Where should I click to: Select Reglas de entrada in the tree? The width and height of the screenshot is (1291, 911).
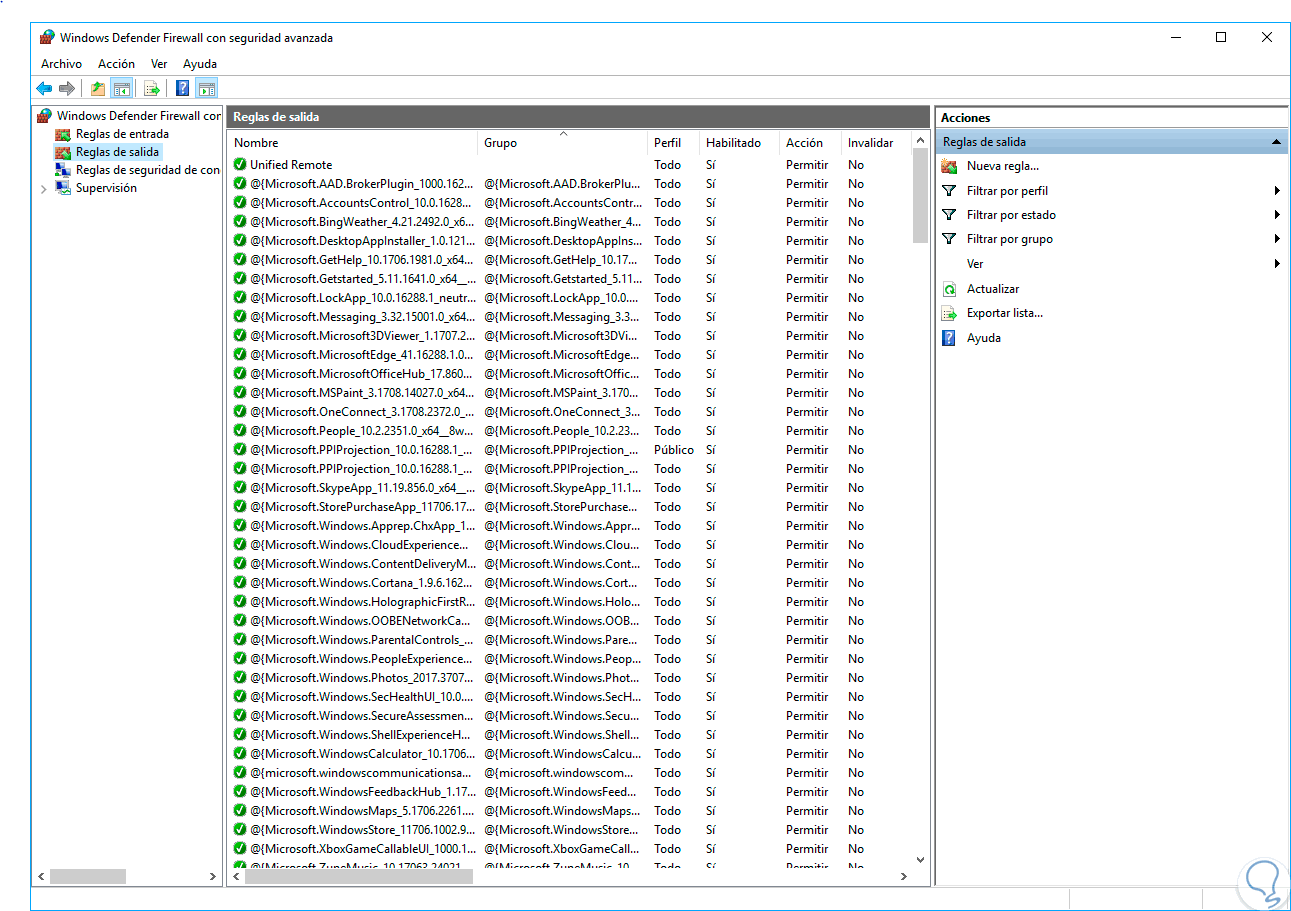122,134
